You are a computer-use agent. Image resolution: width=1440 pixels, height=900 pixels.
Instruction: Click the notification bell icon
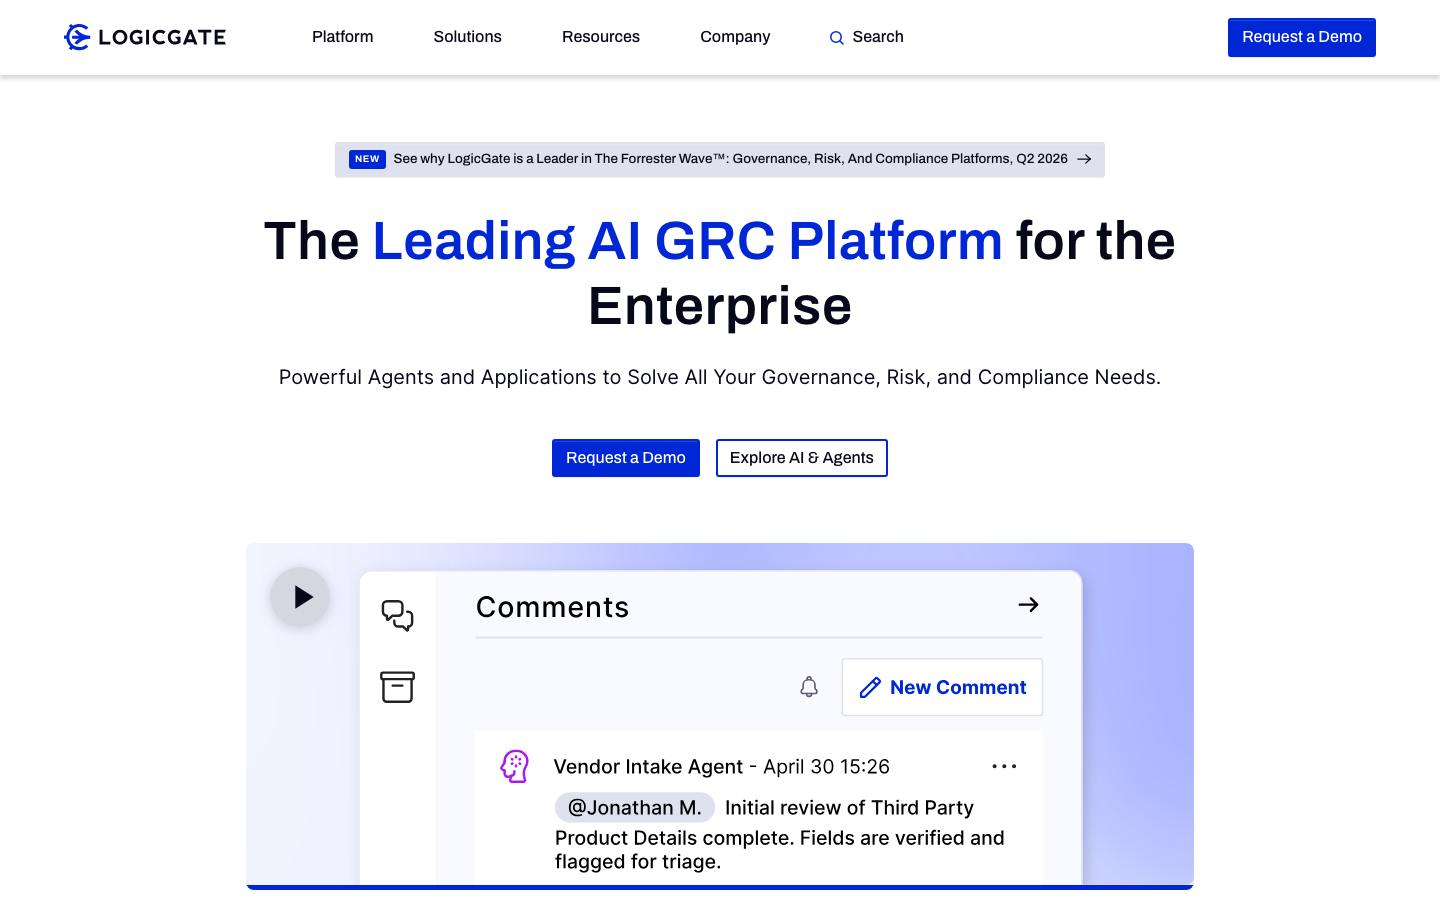(809, 687)
